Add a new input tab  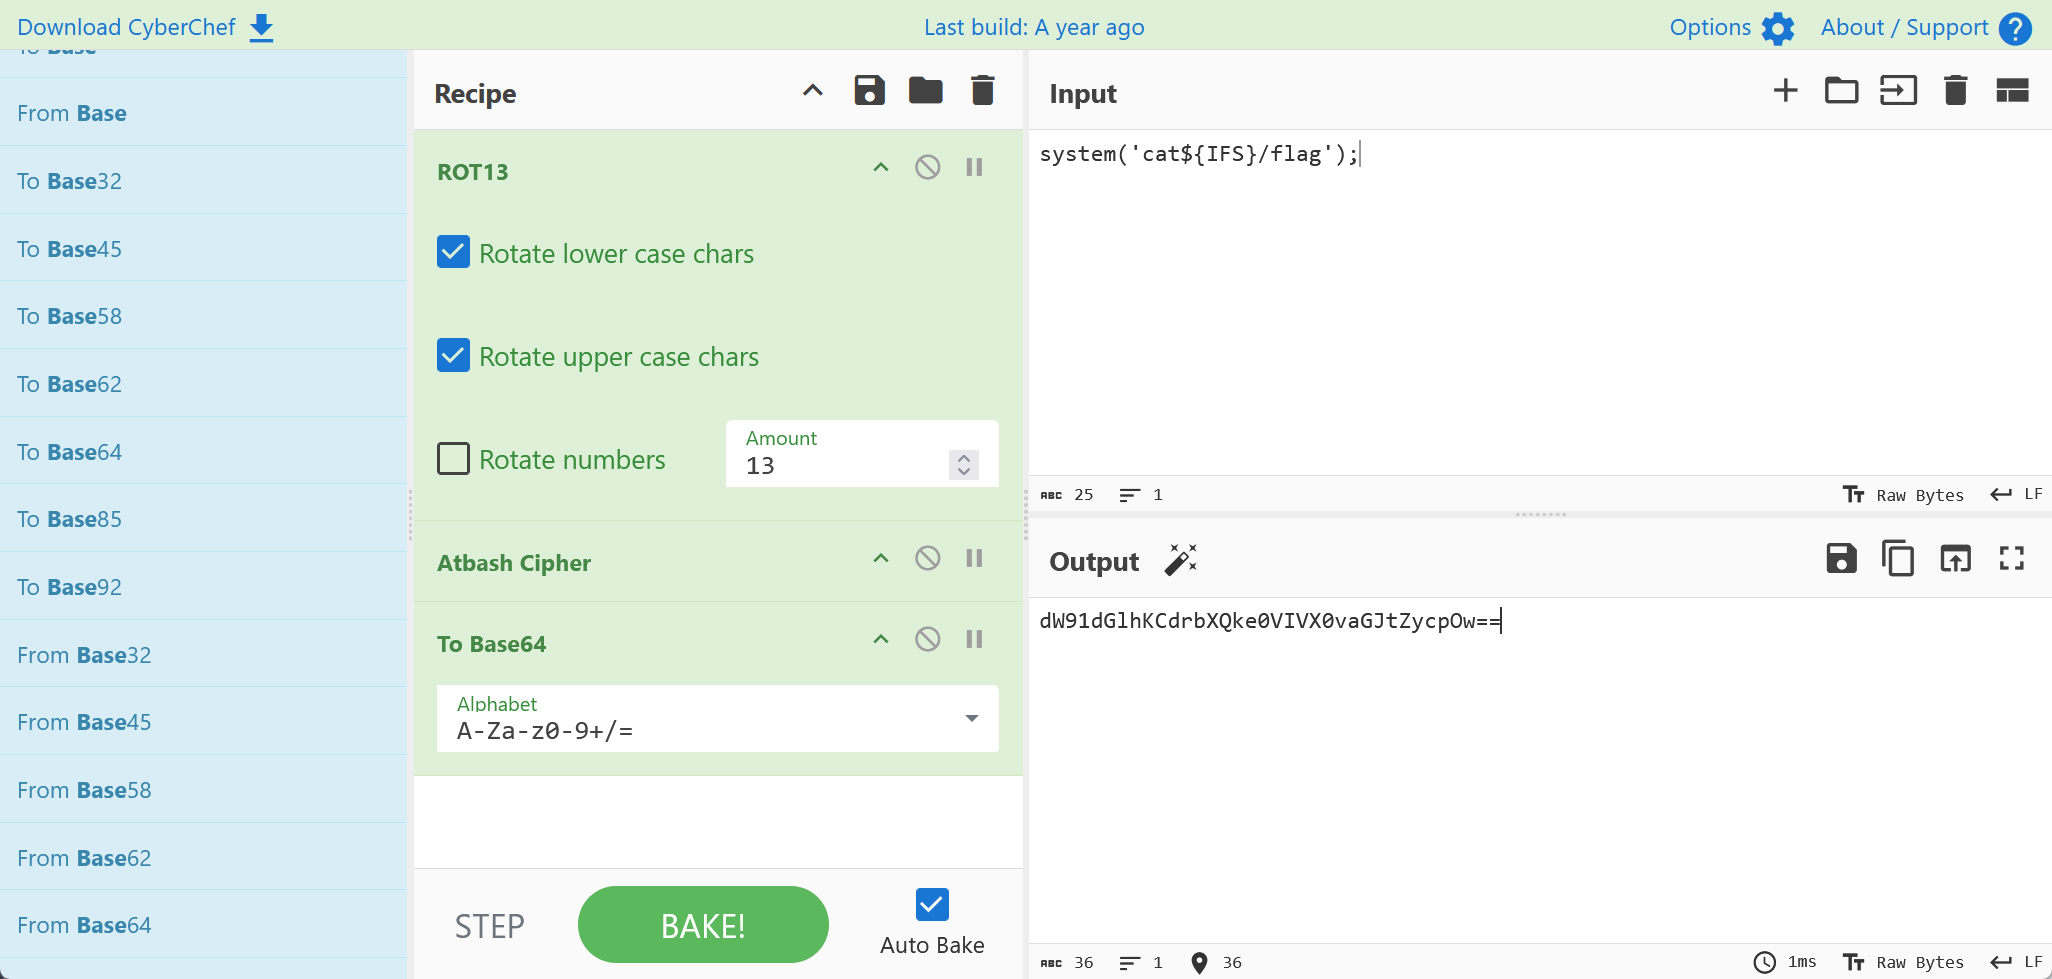point(1785,91)
